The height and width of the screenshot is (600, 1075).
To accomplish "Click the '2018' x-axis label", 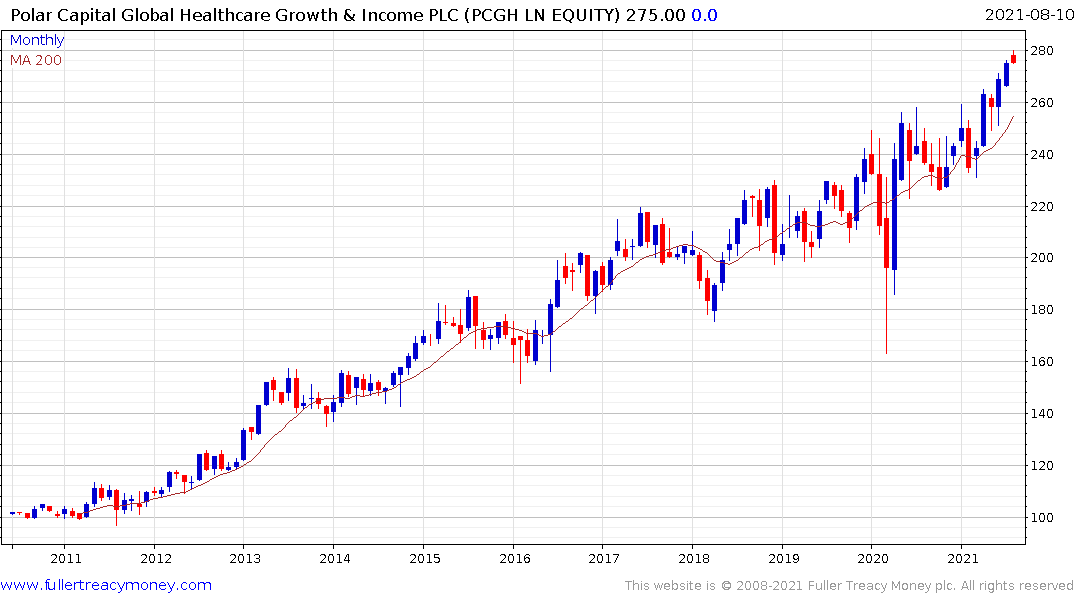I will tap(694, 558).
